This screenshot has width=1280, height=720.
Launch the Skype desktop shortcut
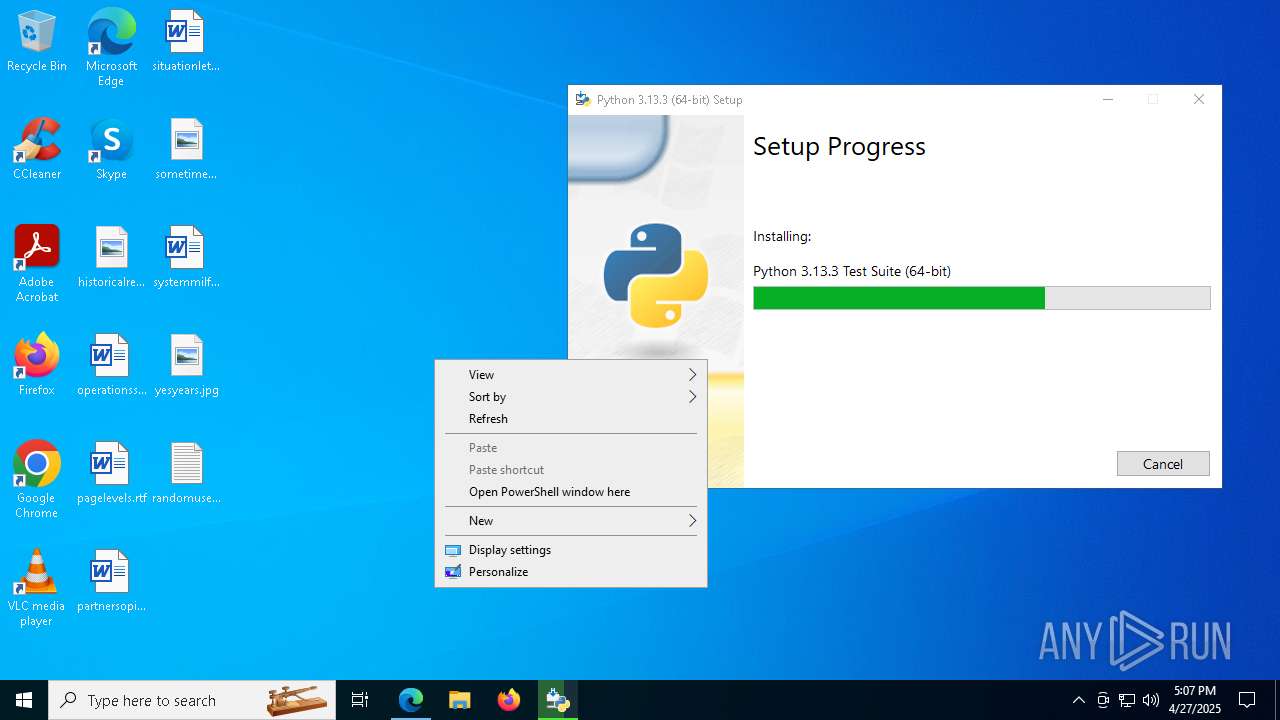click(x=111, y=150)
